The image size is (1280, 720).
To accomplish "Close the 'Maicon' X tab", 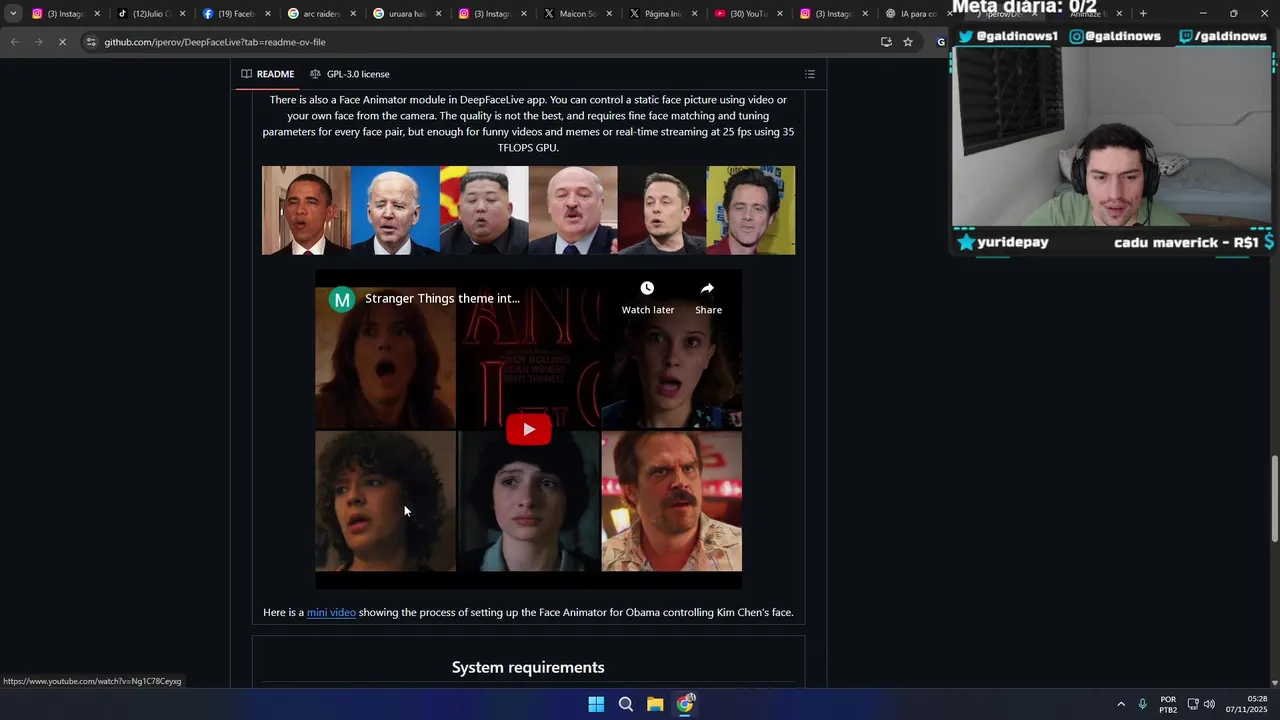I will 609,14.
